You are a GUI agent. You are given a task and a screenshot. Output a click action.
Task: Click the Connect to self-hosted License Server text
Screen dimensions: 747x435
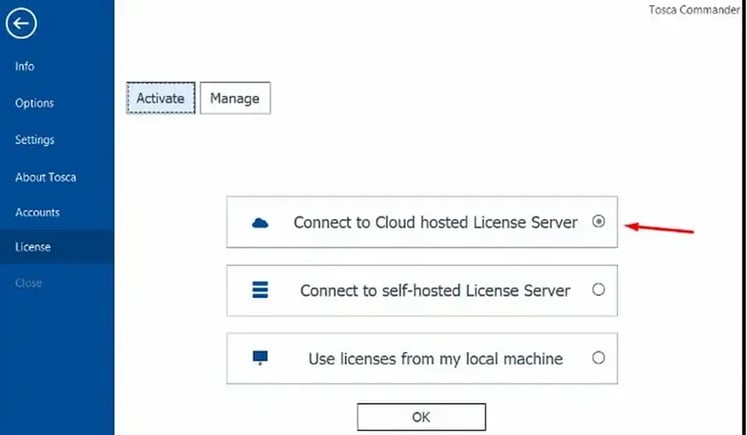click(435, 291)
